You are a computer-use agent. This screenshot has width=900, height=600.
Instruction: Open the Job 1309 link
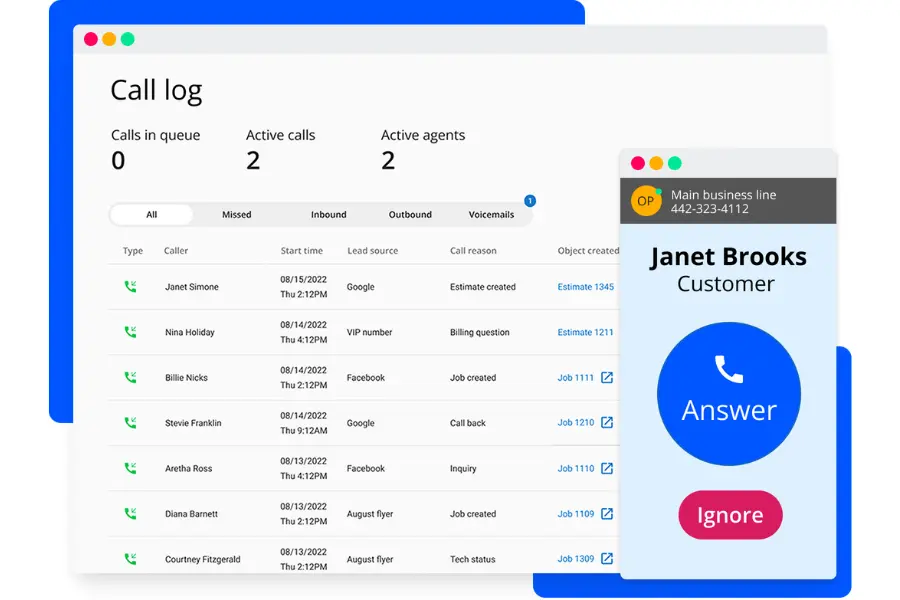(x=576, y=559)
